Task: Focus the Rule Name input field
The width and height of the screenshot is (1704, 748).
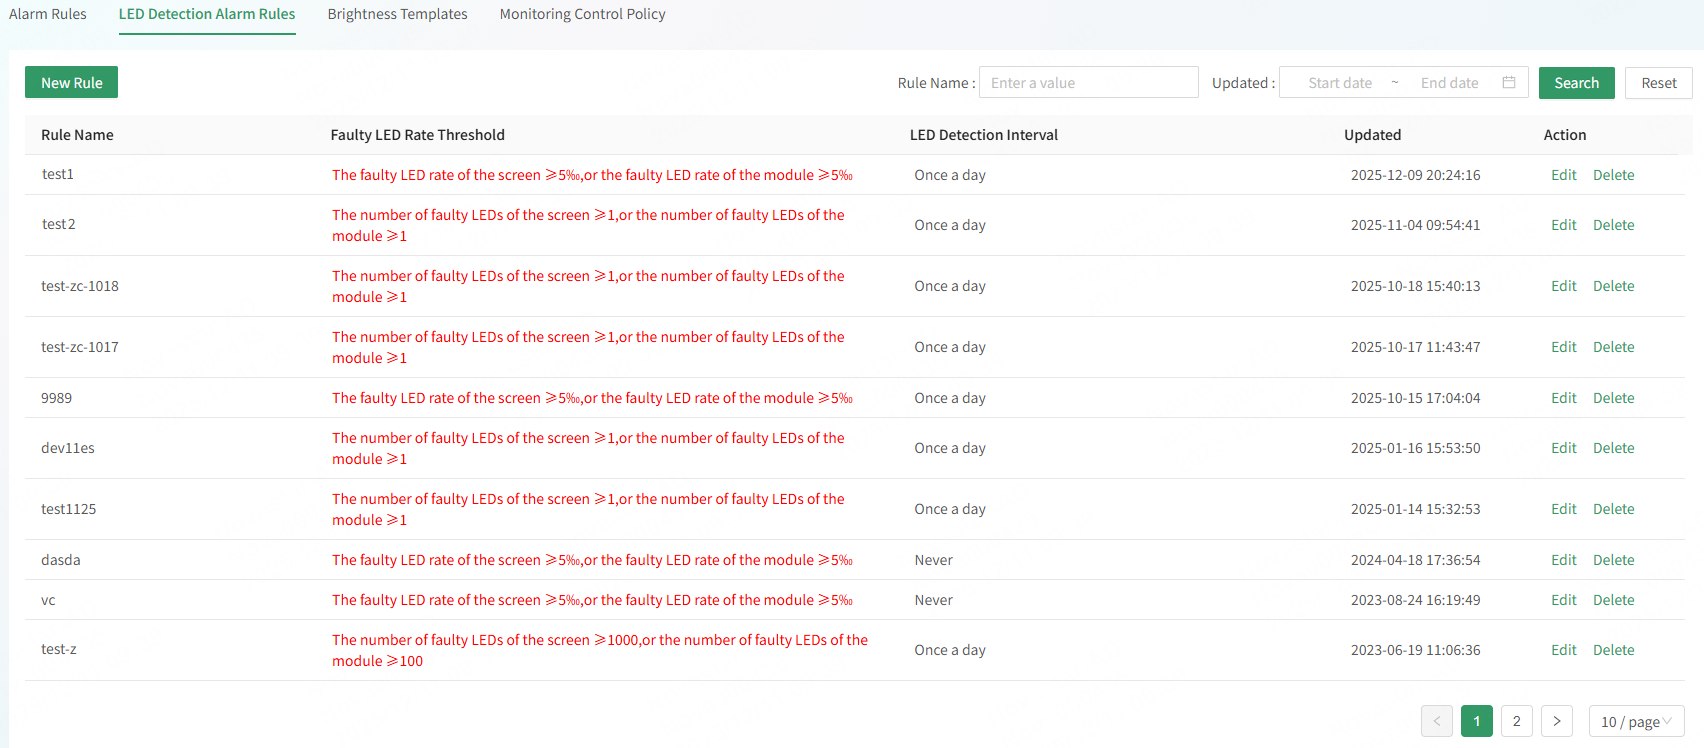Action: 1088,83
